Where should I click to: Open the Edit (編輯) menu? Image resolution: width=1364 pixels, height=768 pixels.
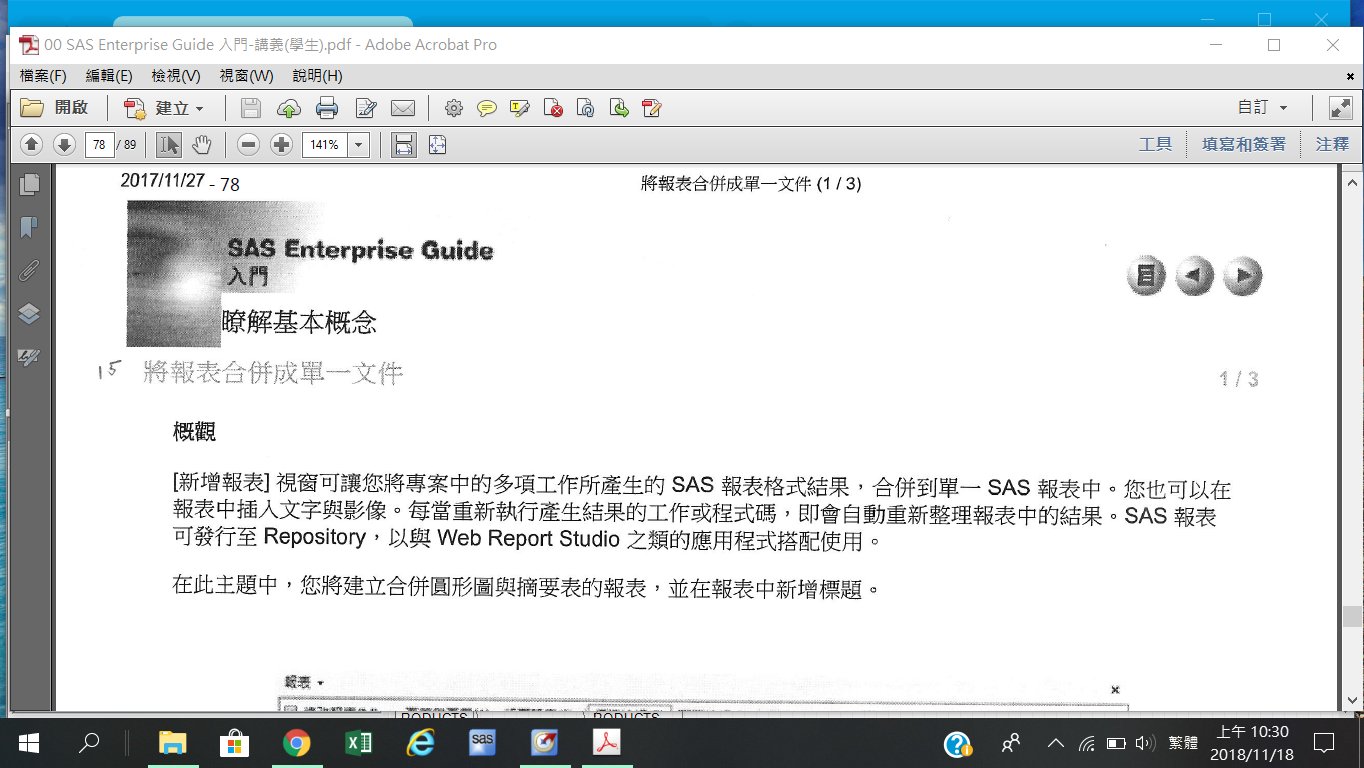tap(109, 76)
